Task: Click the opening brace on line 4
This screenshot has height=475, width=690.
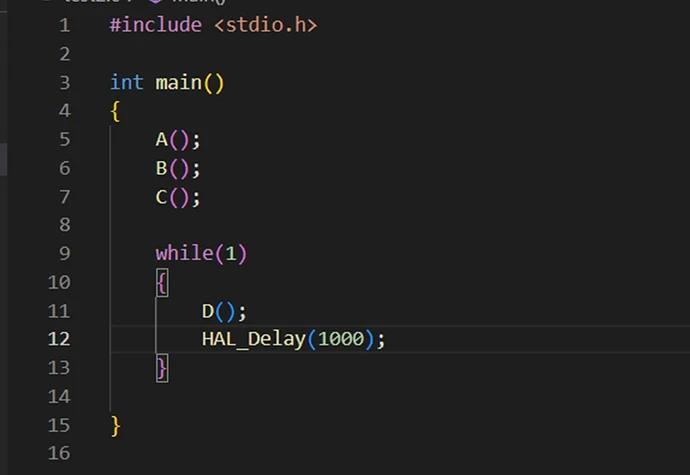Action: [x=116, y=111]
